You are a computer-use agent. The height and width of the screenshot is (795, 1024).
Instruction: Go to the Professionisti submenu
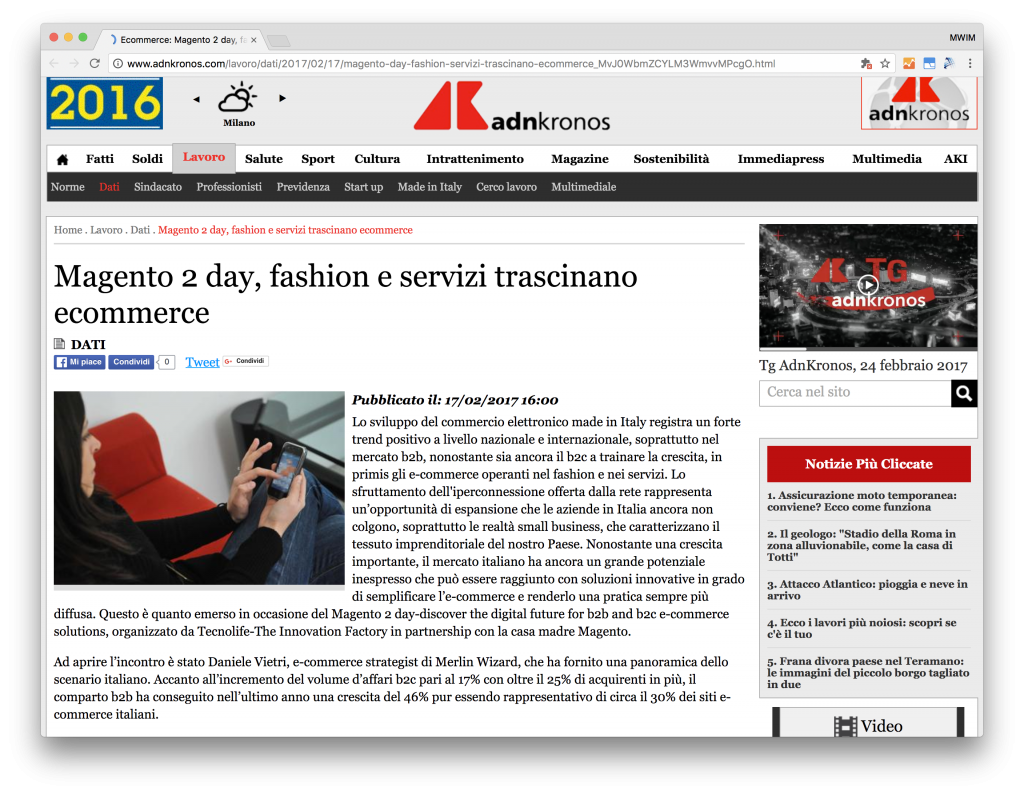point(229,187)
